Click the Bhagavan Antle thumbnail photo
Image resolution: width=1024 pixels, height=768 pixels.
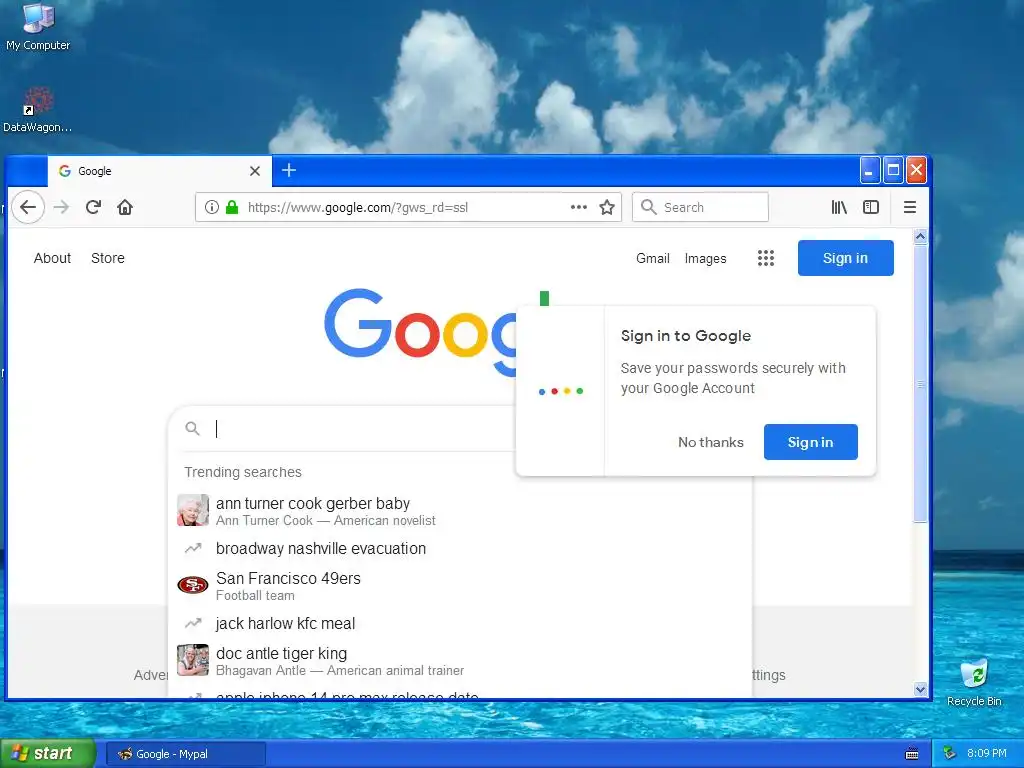(193, 660)
